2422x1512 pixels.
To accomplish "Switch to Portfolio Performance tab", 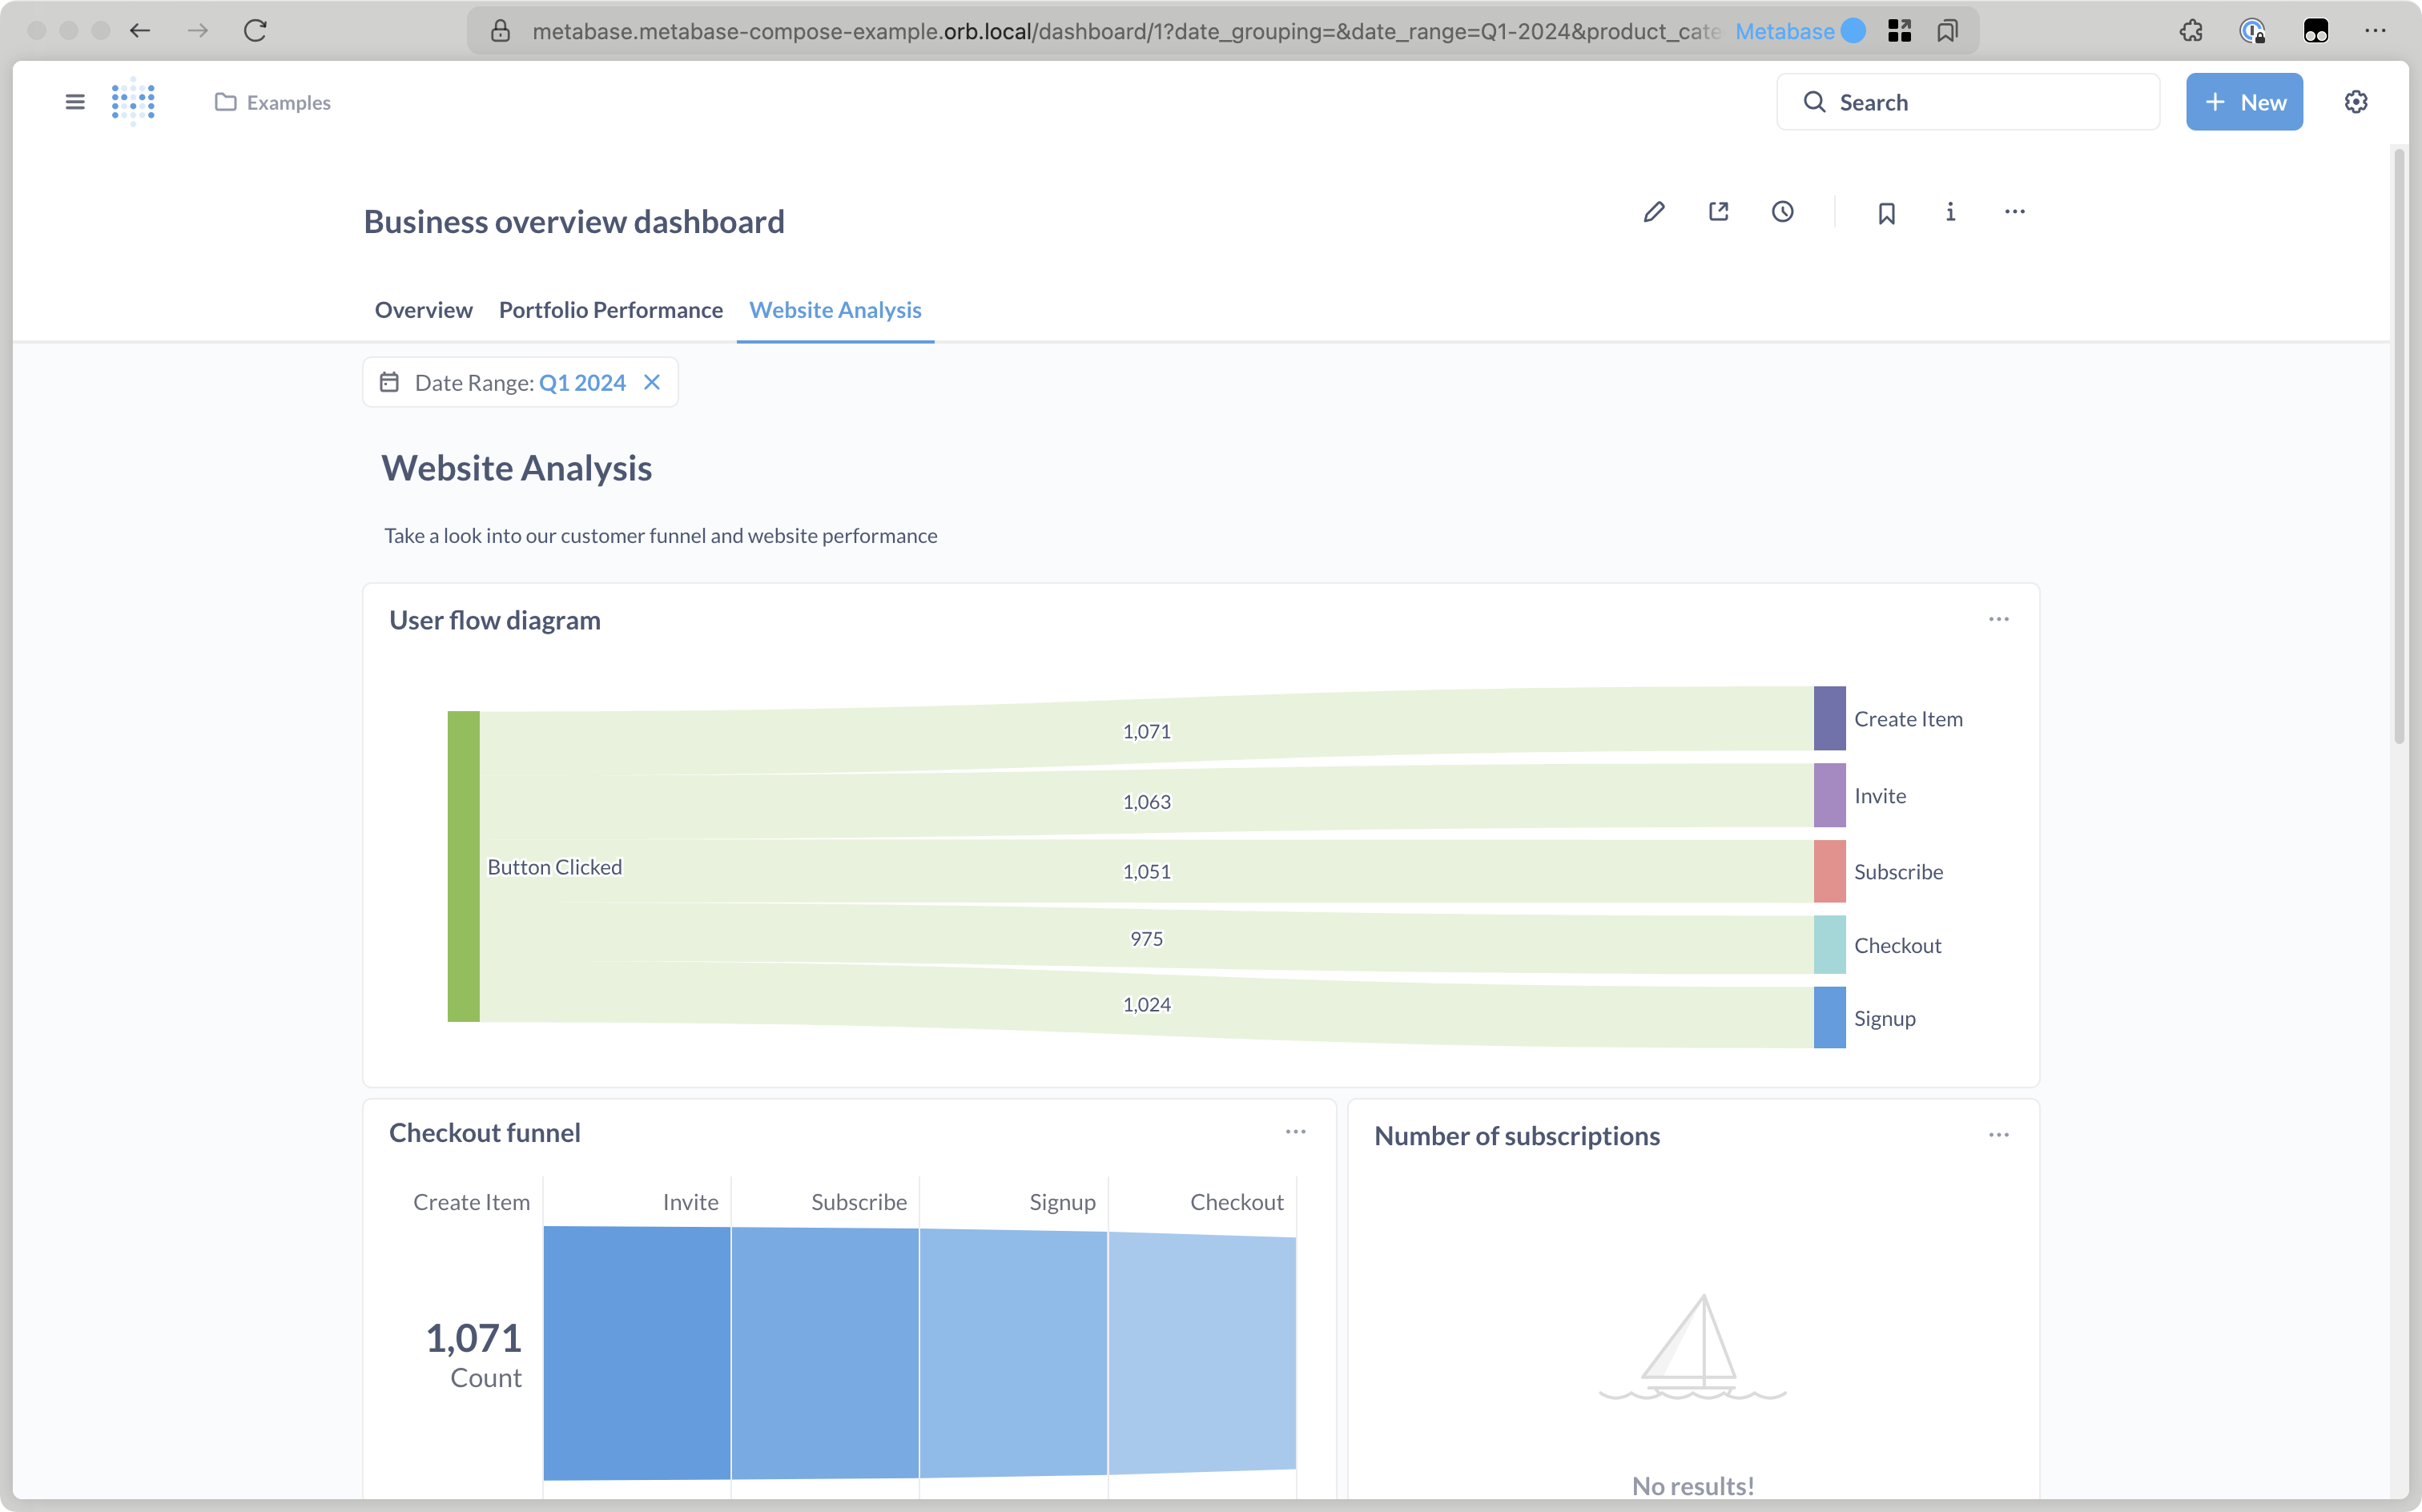I will point(610,310).
